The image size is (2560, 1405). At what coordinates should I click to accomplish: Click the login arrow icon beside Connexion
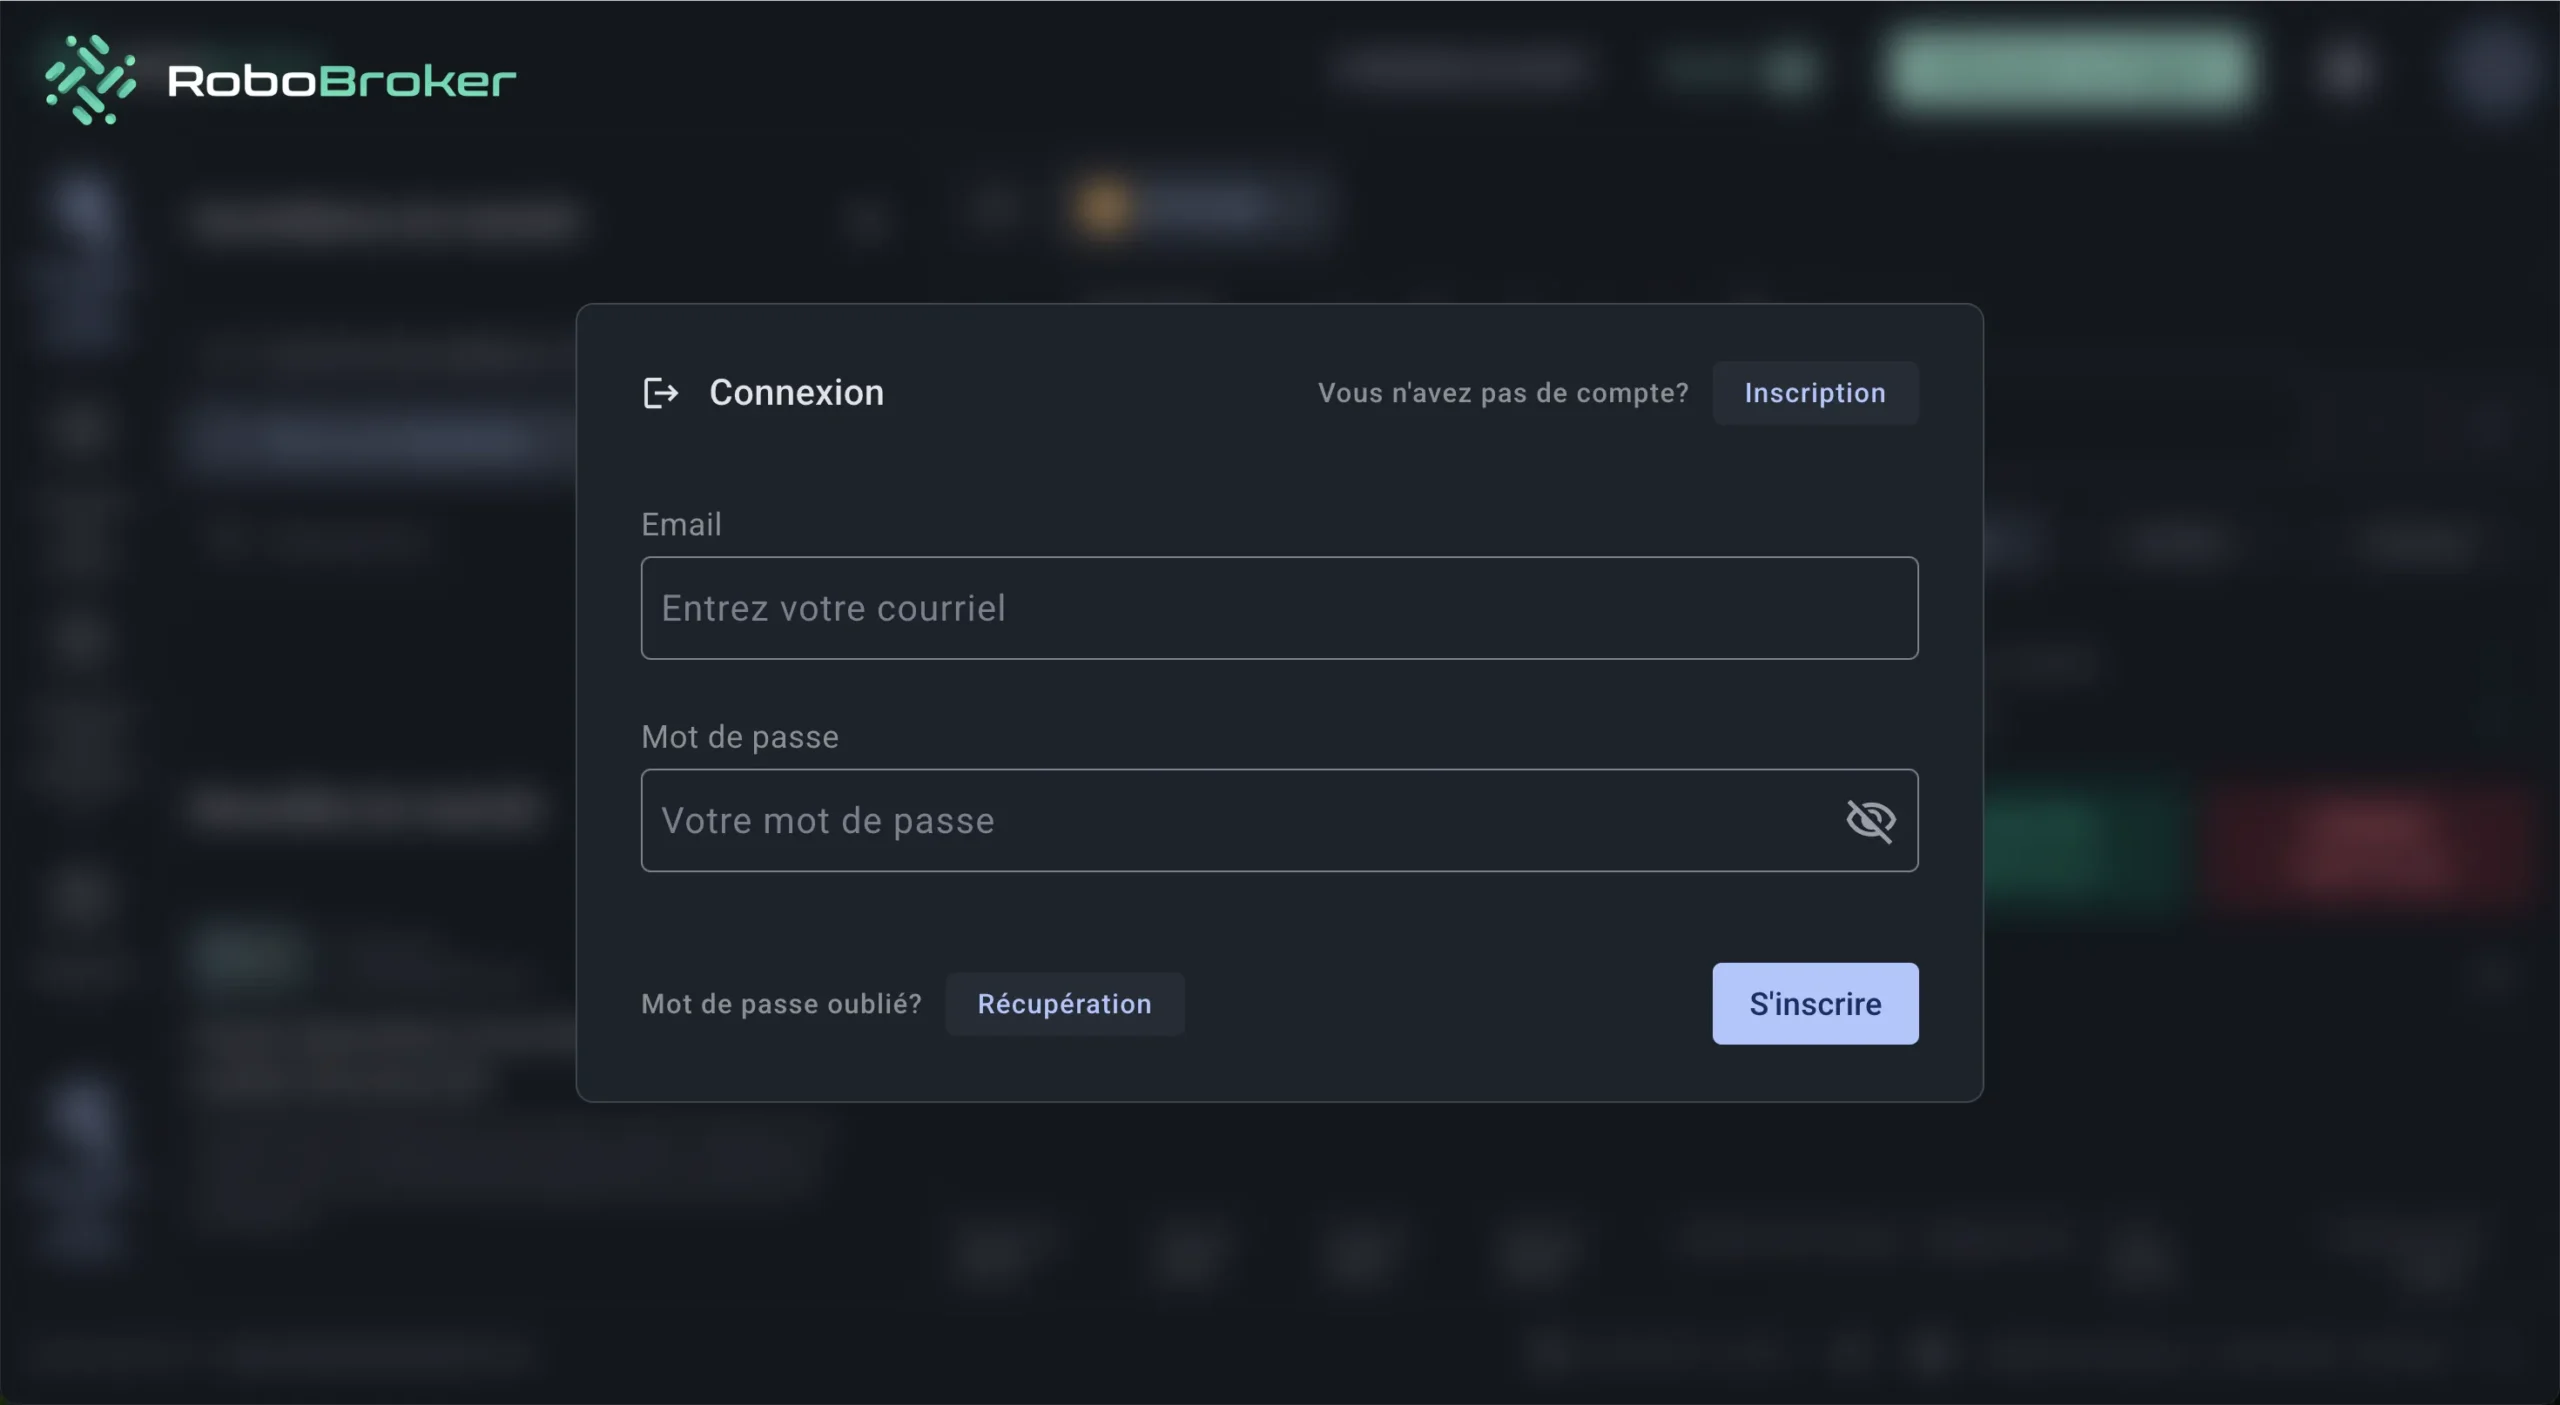point(660,393)
